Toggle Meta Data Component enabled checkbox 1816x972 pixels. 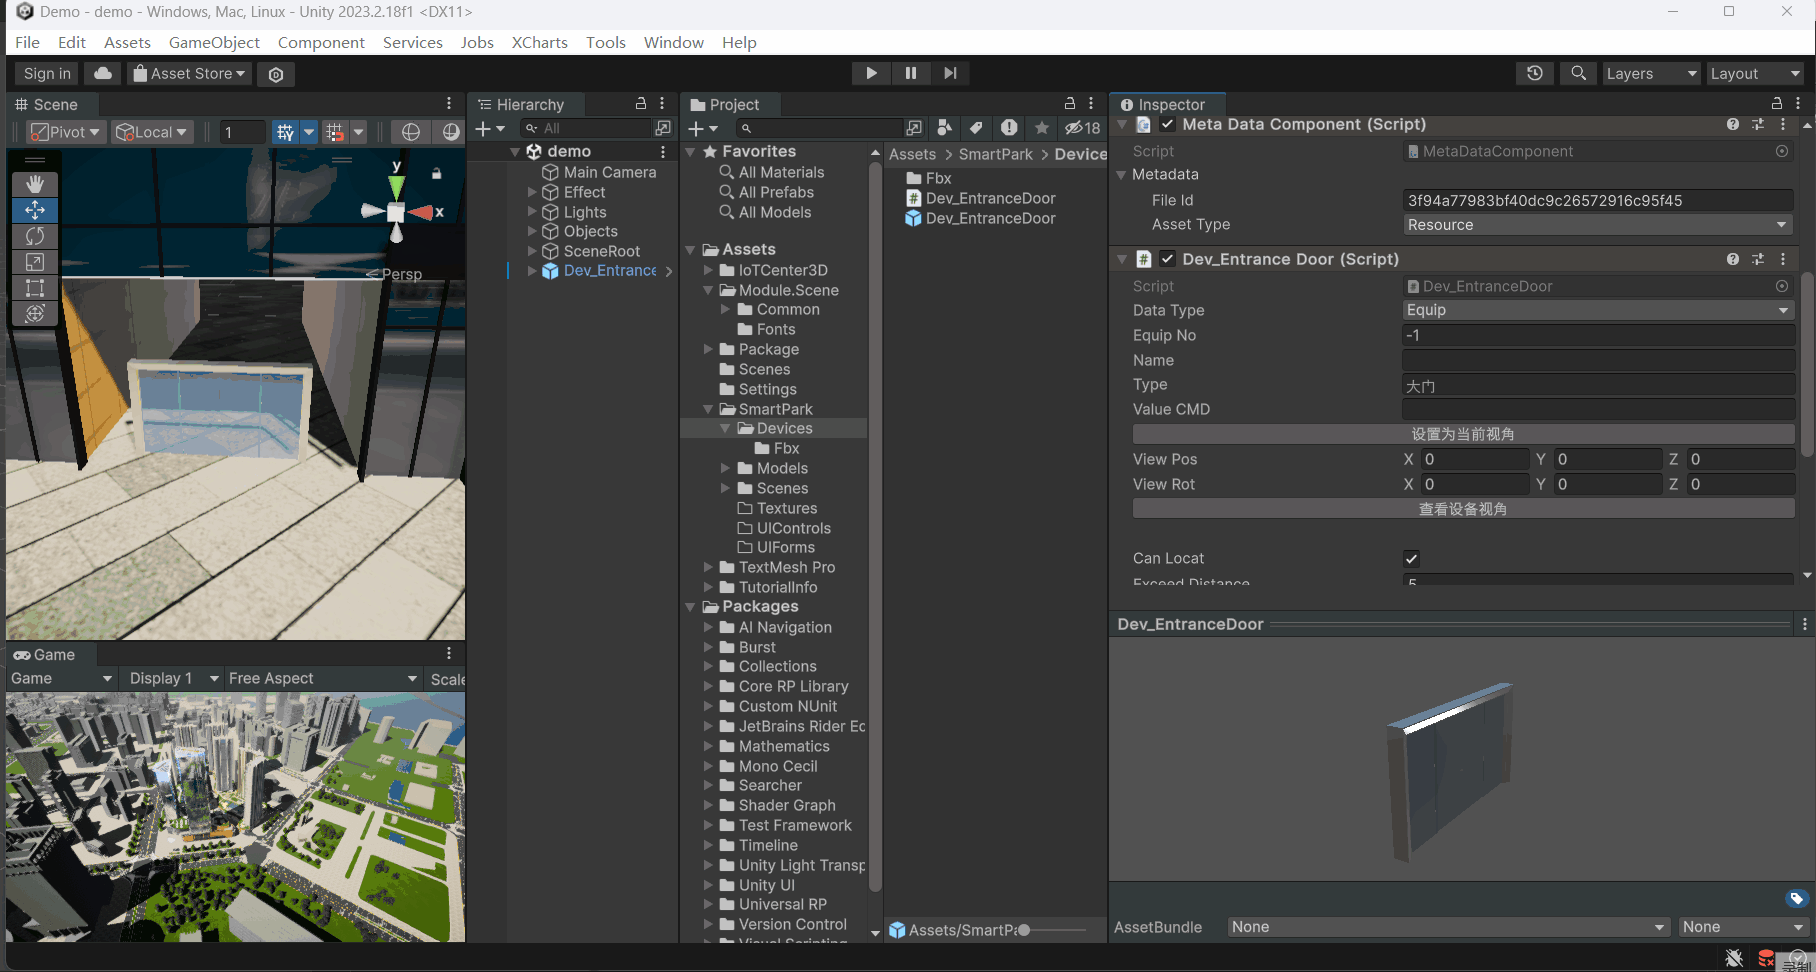click(1167, 124)
